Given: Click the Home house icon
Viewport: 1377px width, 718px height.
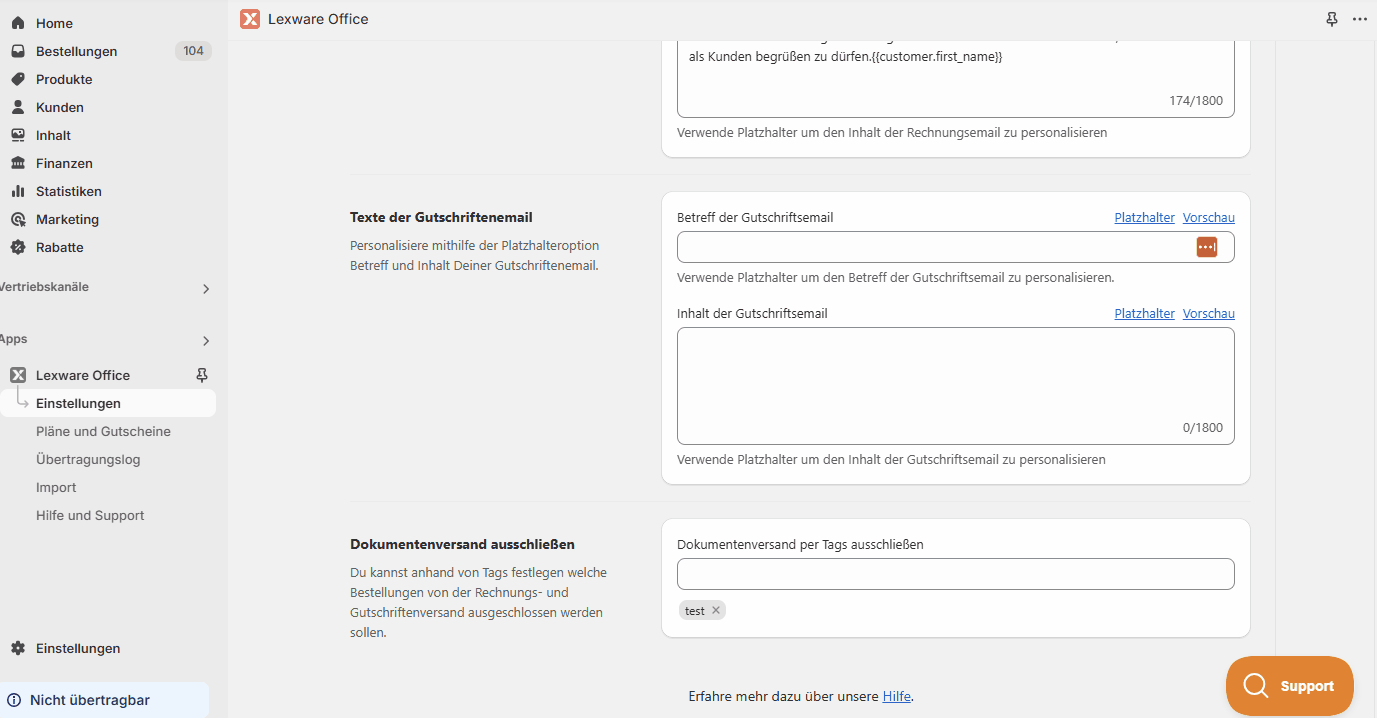Looking at the screenshot, I should tap(18, 23).
